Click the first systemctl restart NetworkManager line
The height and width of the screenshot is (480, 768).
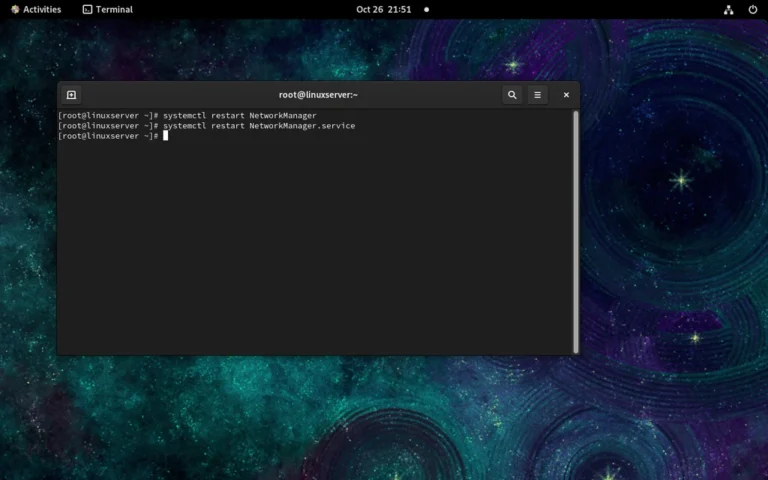tap(239, 116)
